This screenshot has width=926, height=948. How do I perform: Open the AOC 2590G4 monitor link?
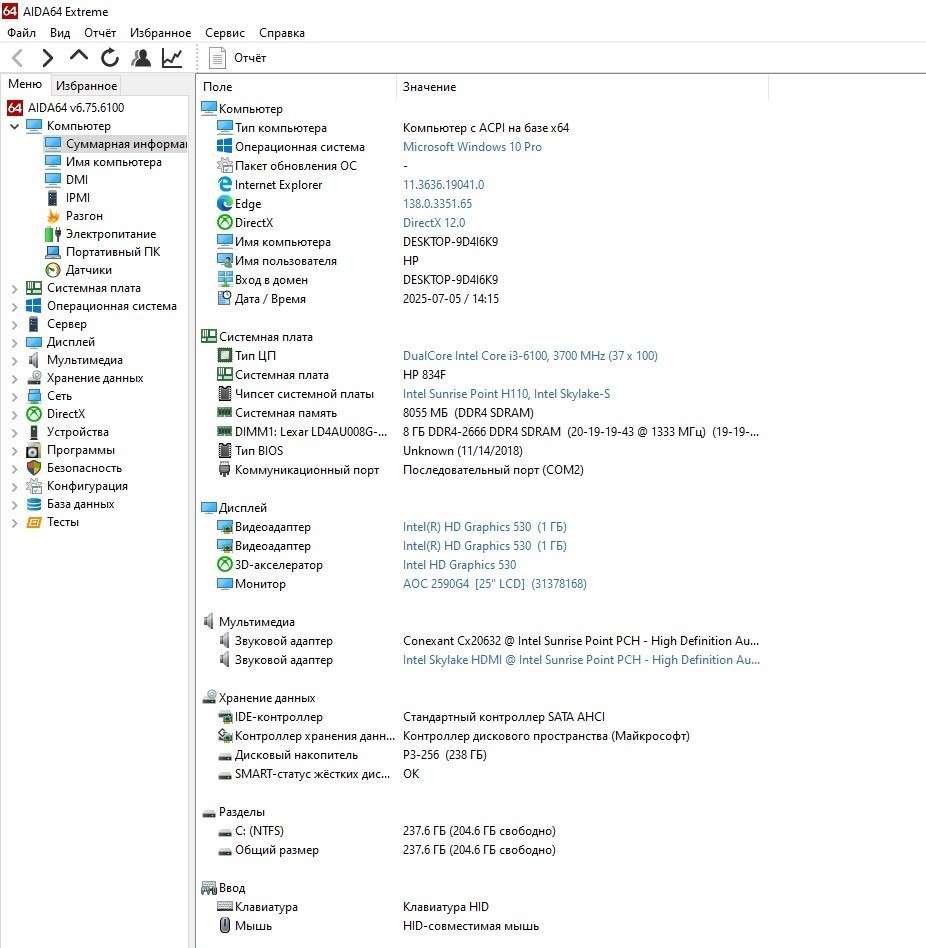click(494, 584)
